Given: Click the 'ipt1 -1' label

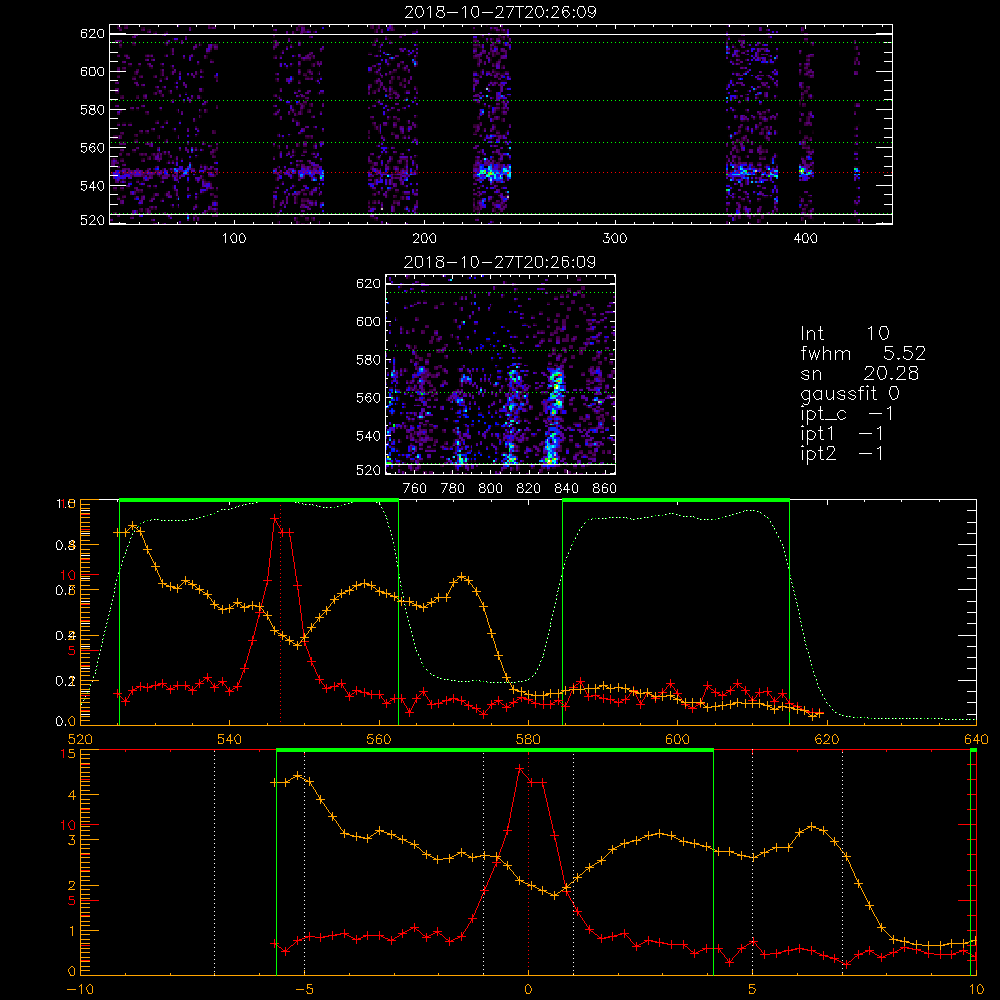Looking at the screenshot, I should (x=842, y=434).
